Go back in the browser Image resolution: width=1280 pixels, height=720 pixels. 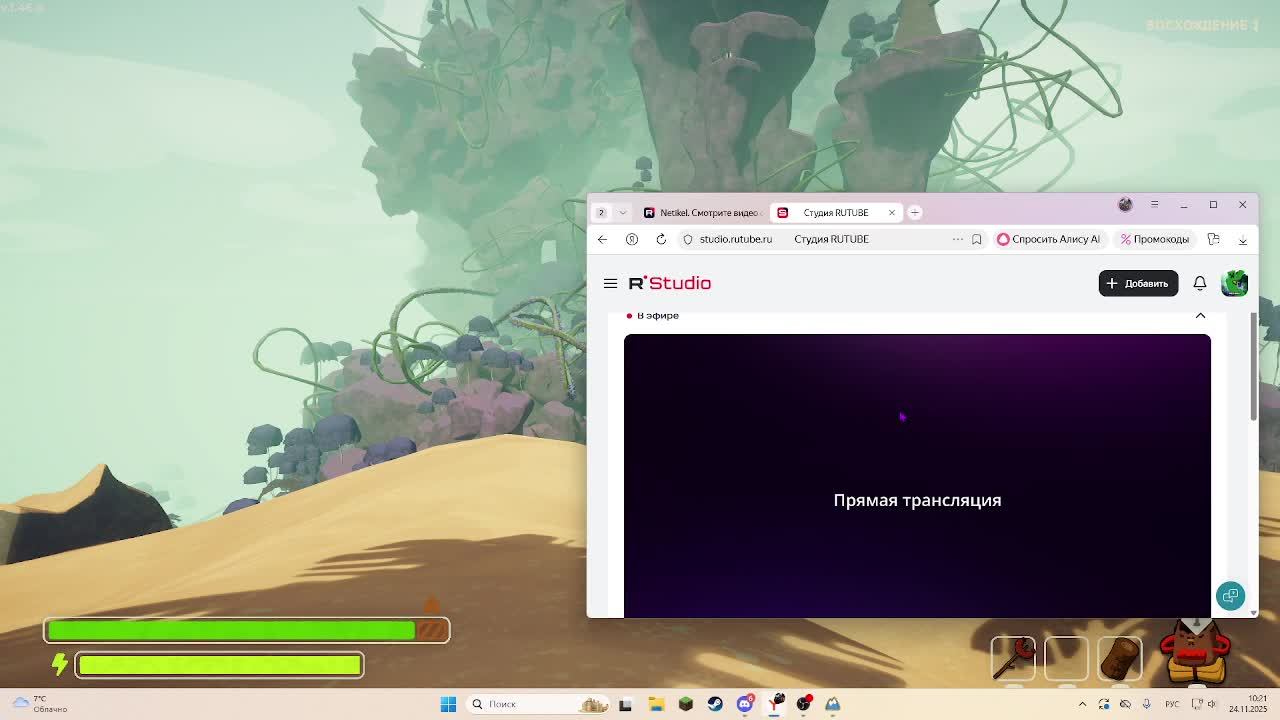(x=602, y=239)
